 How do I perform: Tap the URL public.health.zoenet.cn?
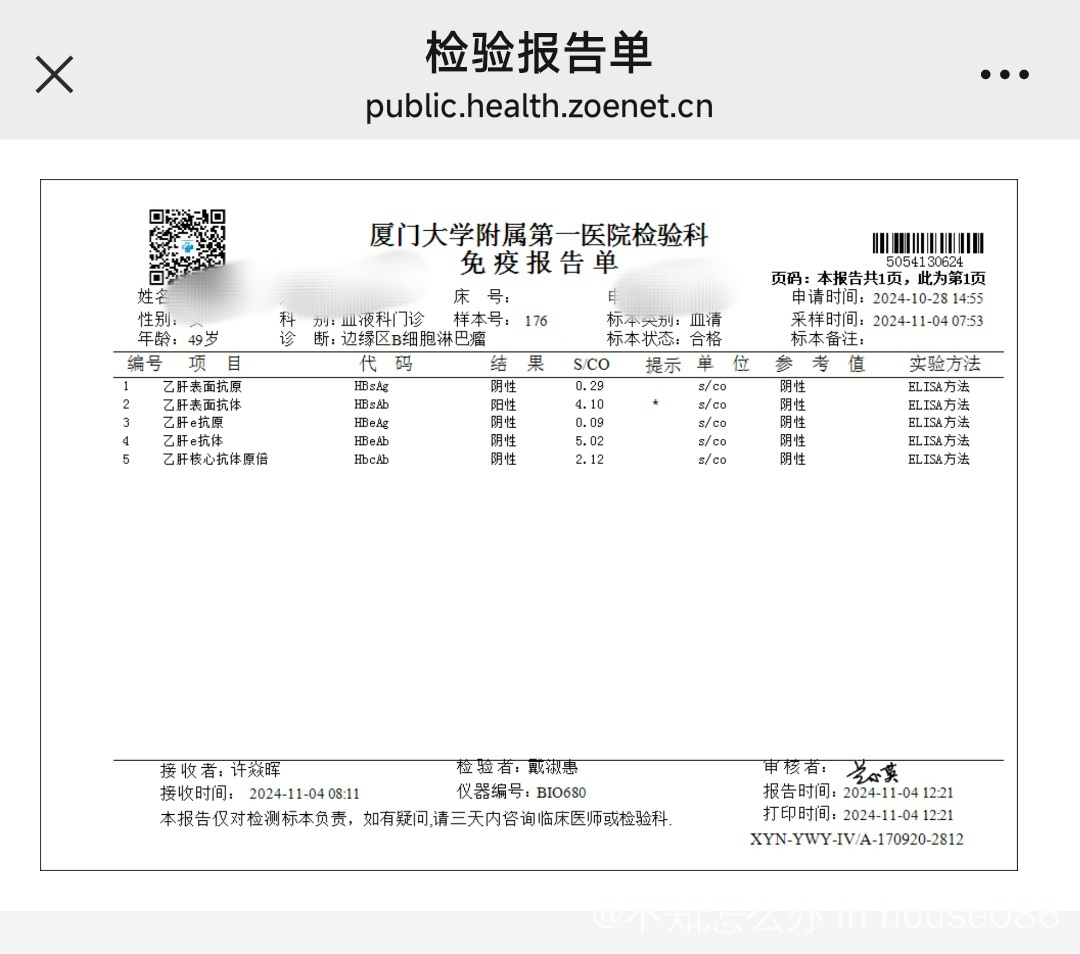tap(539, 107)
